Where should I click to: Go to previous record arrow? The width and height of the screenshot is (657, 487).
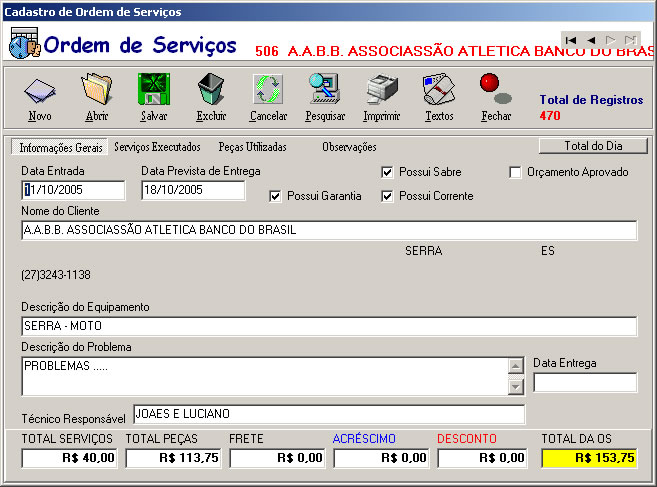(x=591, y=40)
